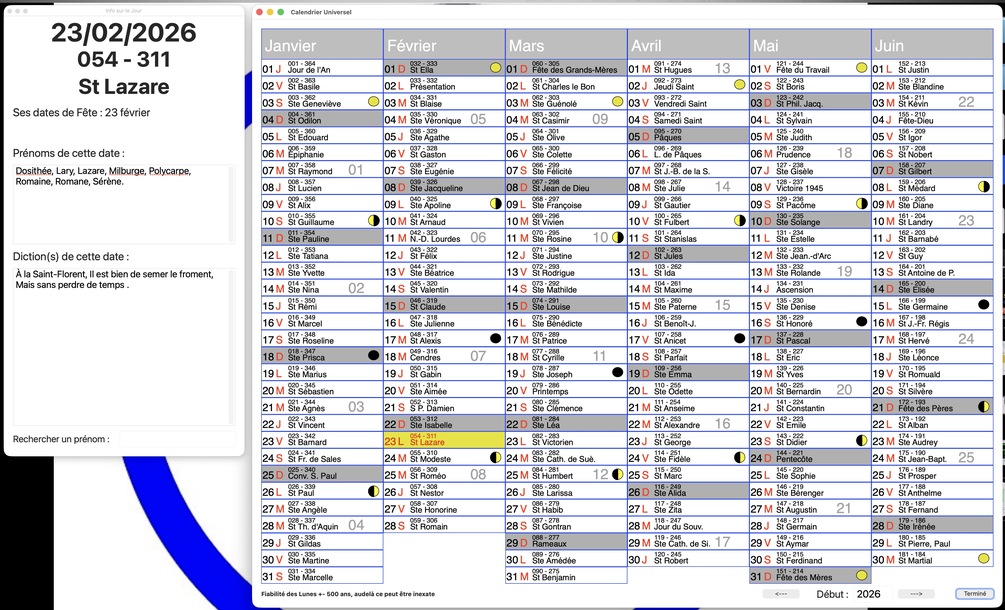Click the new moon icon on 16 St Honoré
Image resolution: width=1005 pixels, height=610 pixels.
(861, 322)
